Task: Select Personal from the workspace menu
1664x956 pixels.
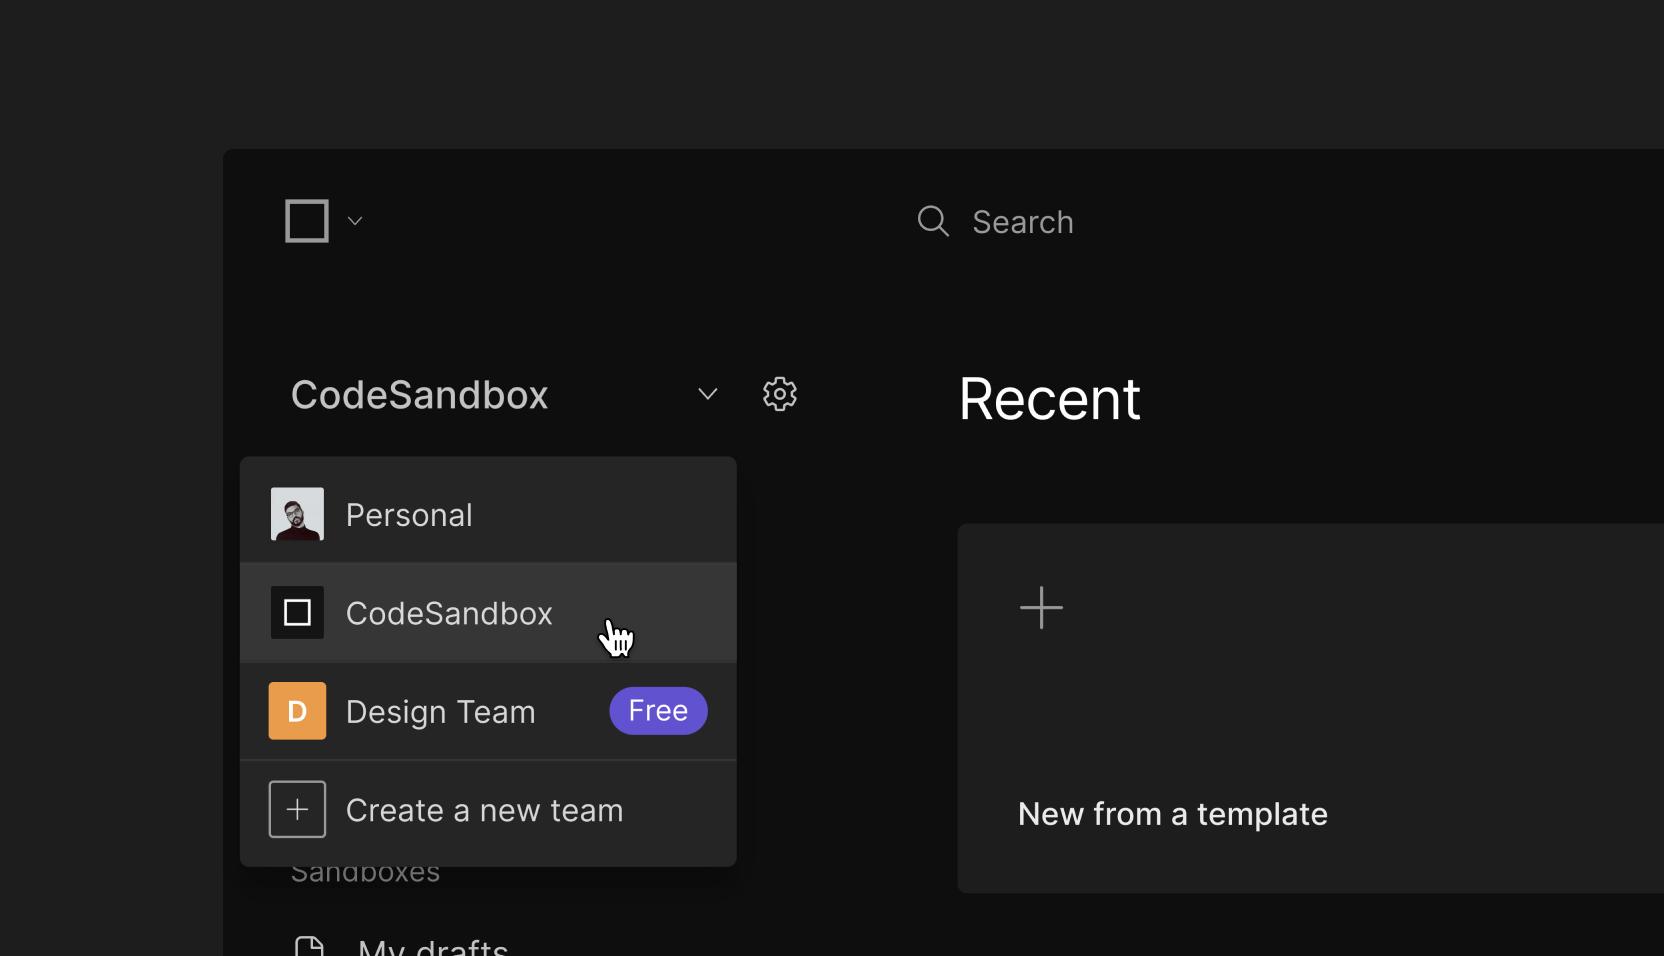Action: tap(409, 514)
